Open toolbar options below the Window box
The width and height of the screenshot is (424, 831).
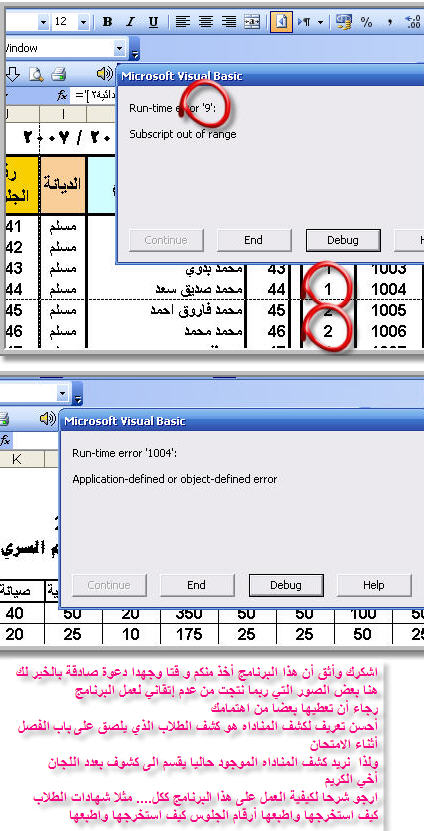coord(135,52)
